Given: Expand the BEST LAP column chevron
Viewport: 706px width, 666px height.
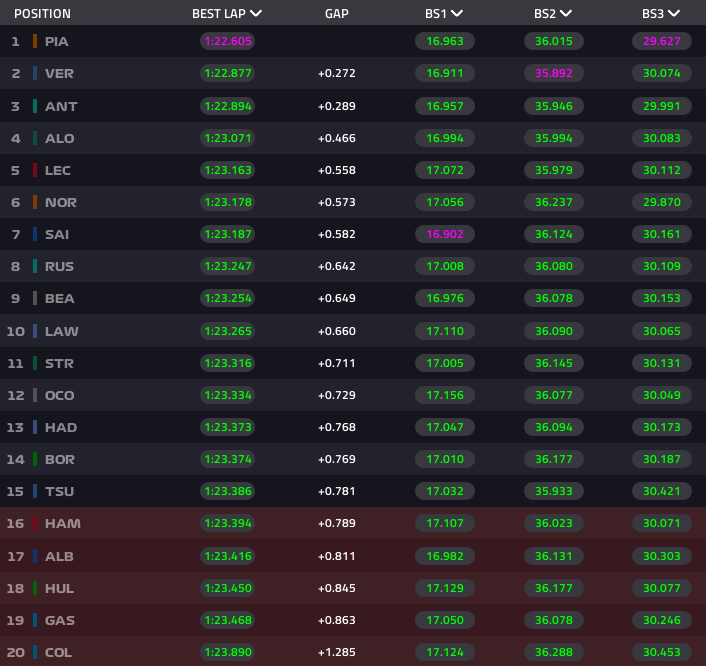Looking at the screenshot, I should [x=256, y=14].
